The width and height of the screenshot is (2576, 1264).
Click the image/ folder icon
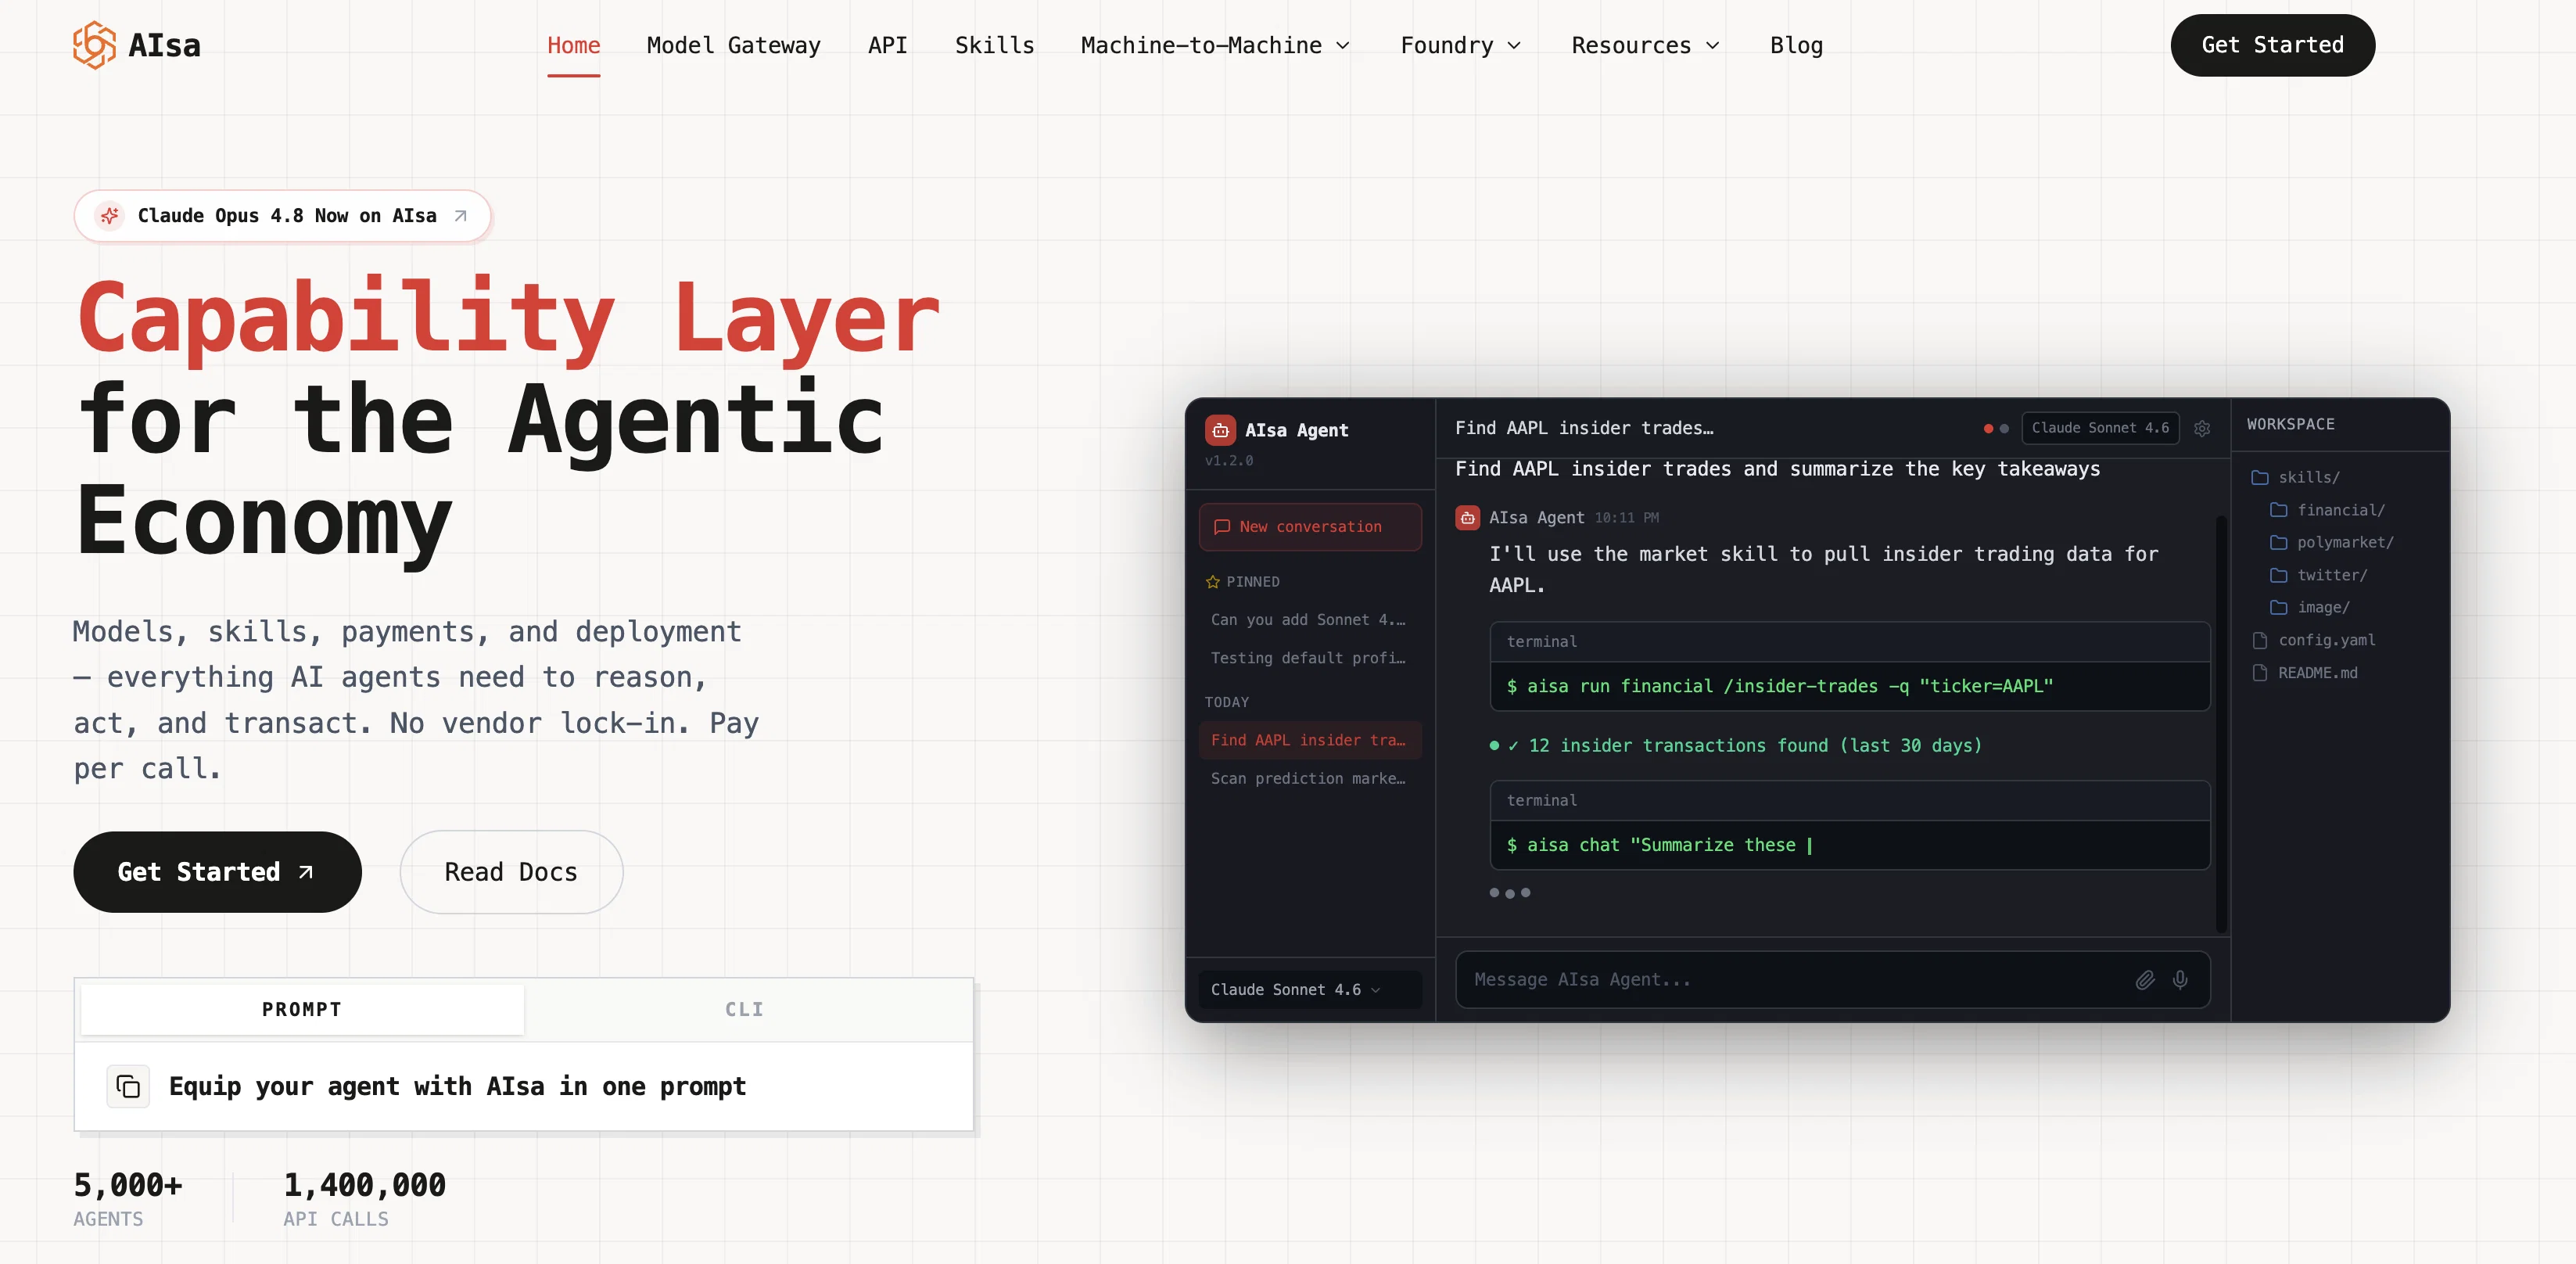tap(2279, 608)
